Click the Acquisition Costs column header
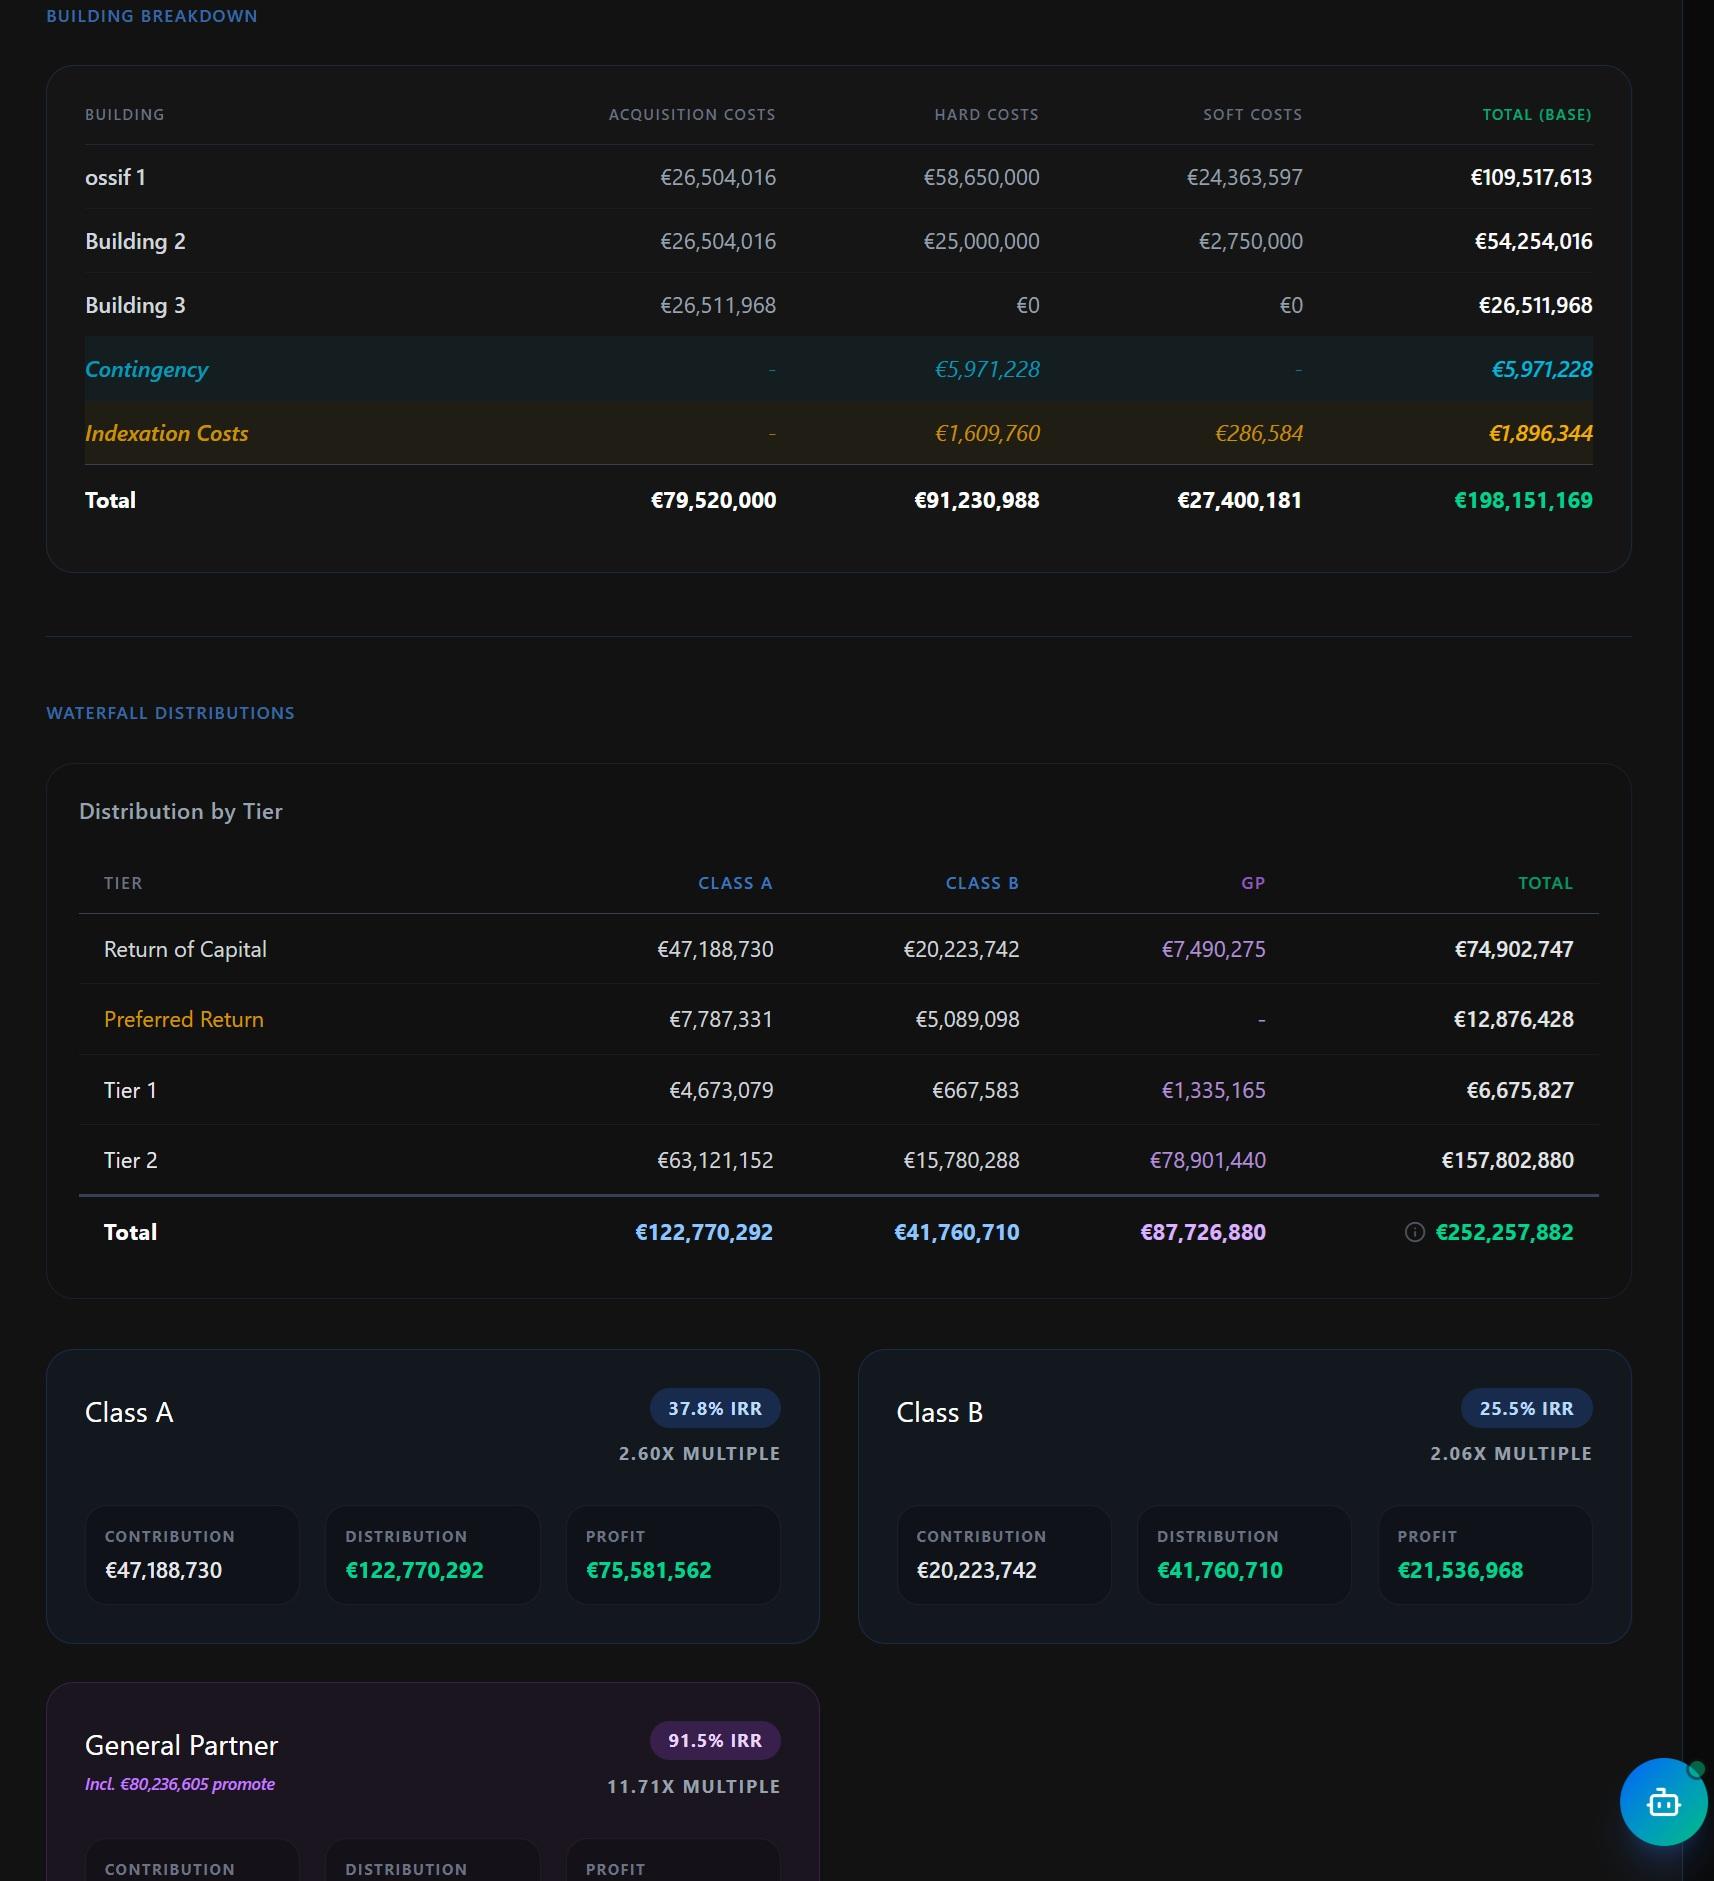This screenshot has width=1714, height=1881. point(692,115)
